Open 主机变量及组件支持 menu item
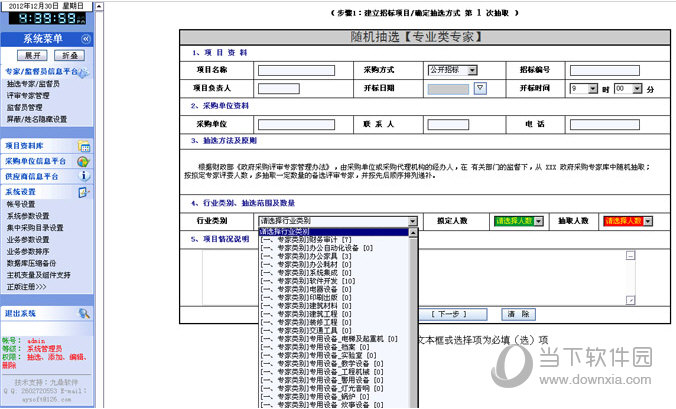This screenshot has height=409, width=676. click(x=38, y=275)
